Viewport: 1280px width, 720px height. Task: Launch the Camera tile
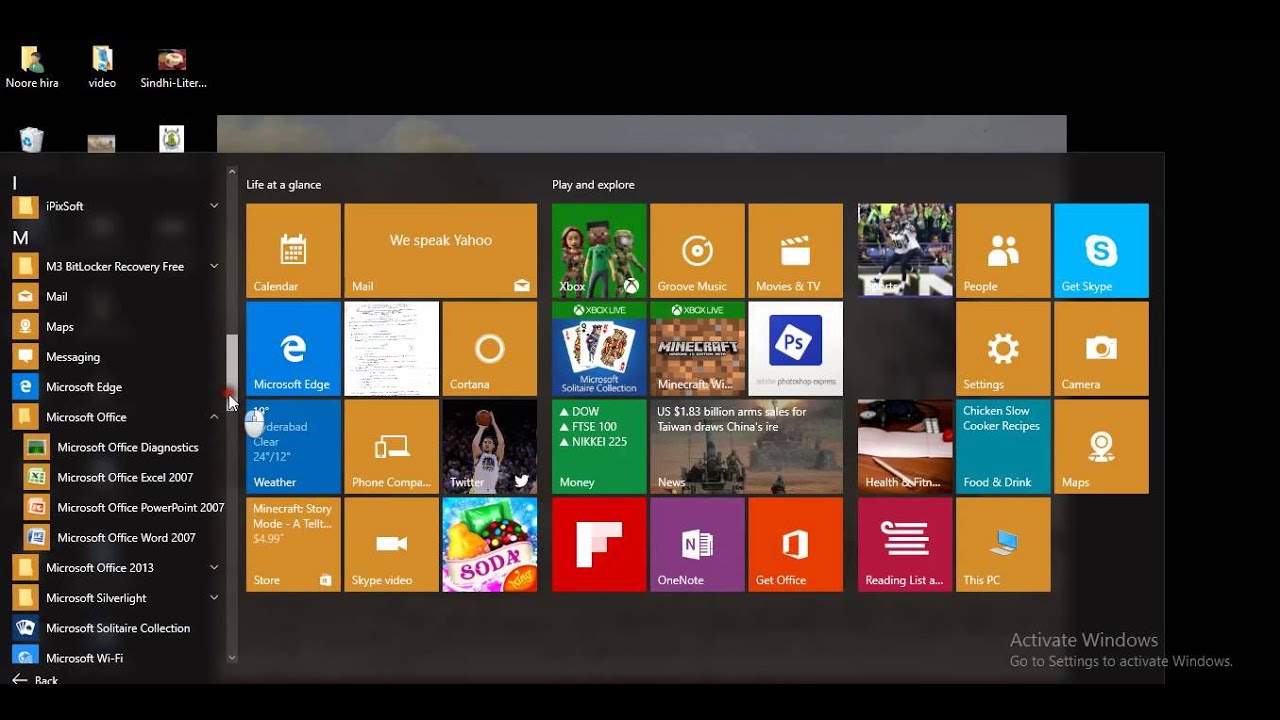[1101, 349]
